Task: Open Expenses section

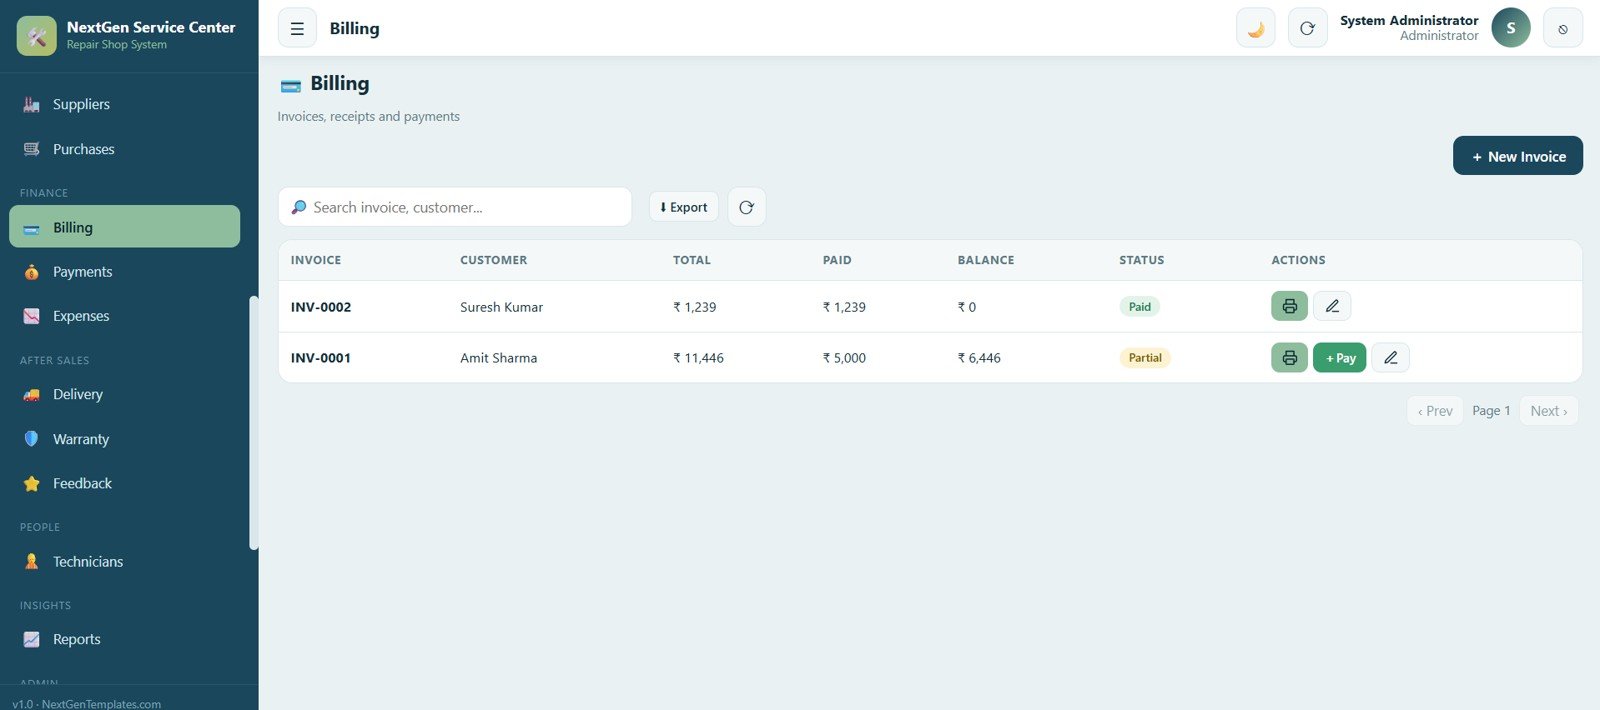Action: click(x=124, y=316)
